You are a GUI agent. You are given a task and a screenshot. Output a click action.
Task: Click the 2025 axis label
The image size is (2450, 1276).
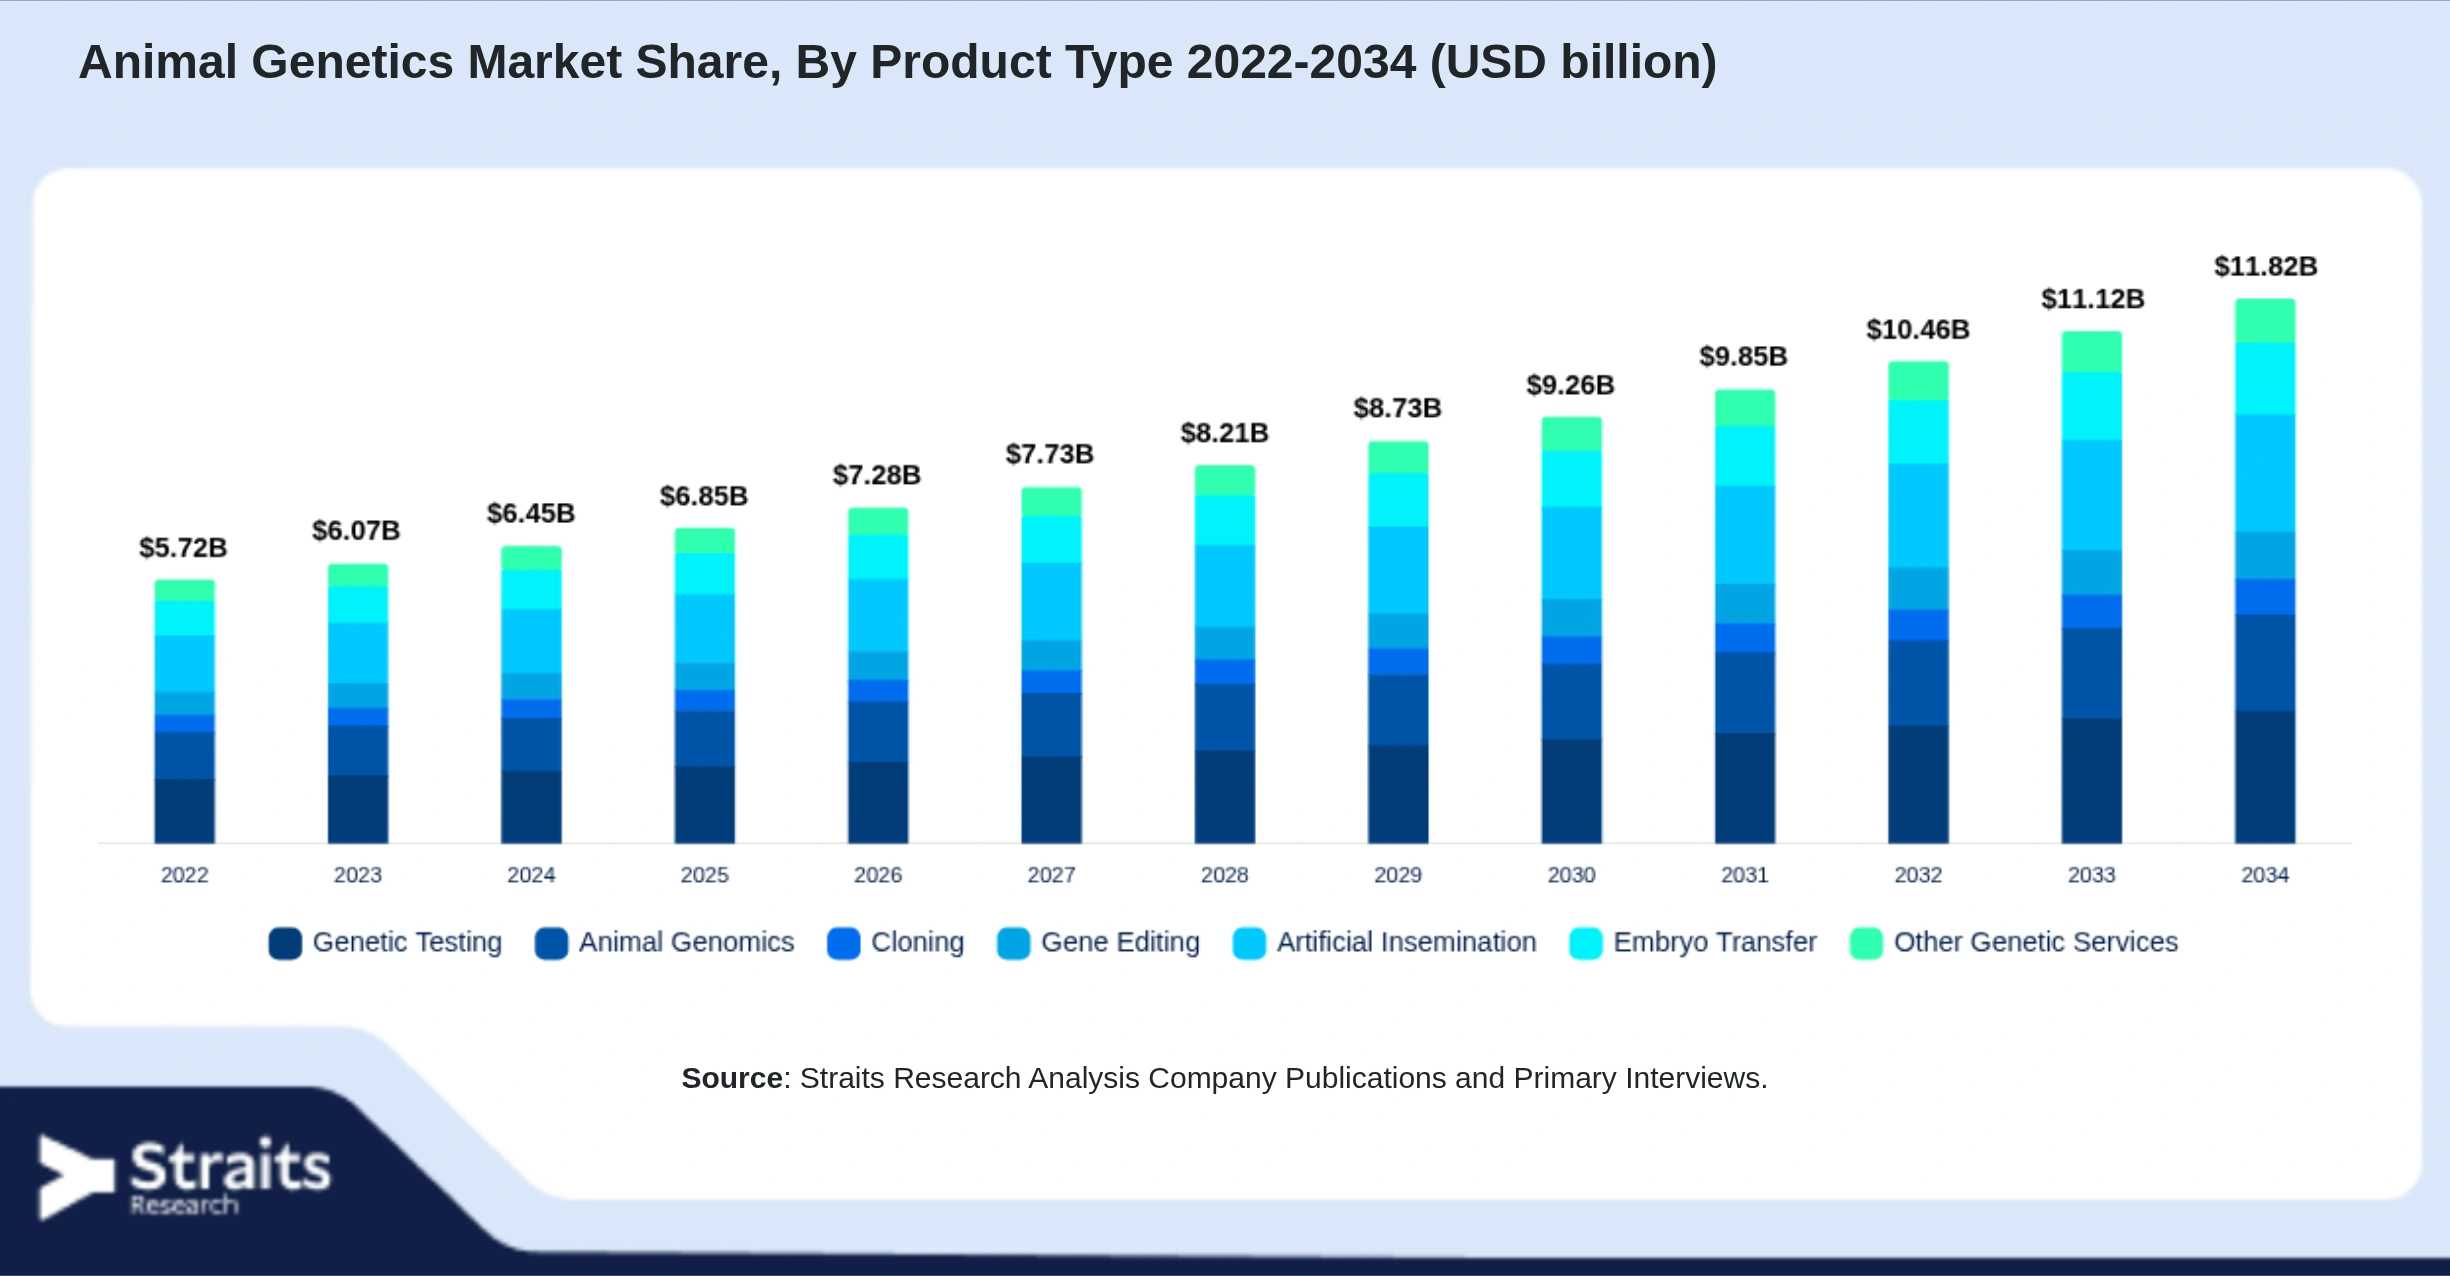[x=705, y=875]
